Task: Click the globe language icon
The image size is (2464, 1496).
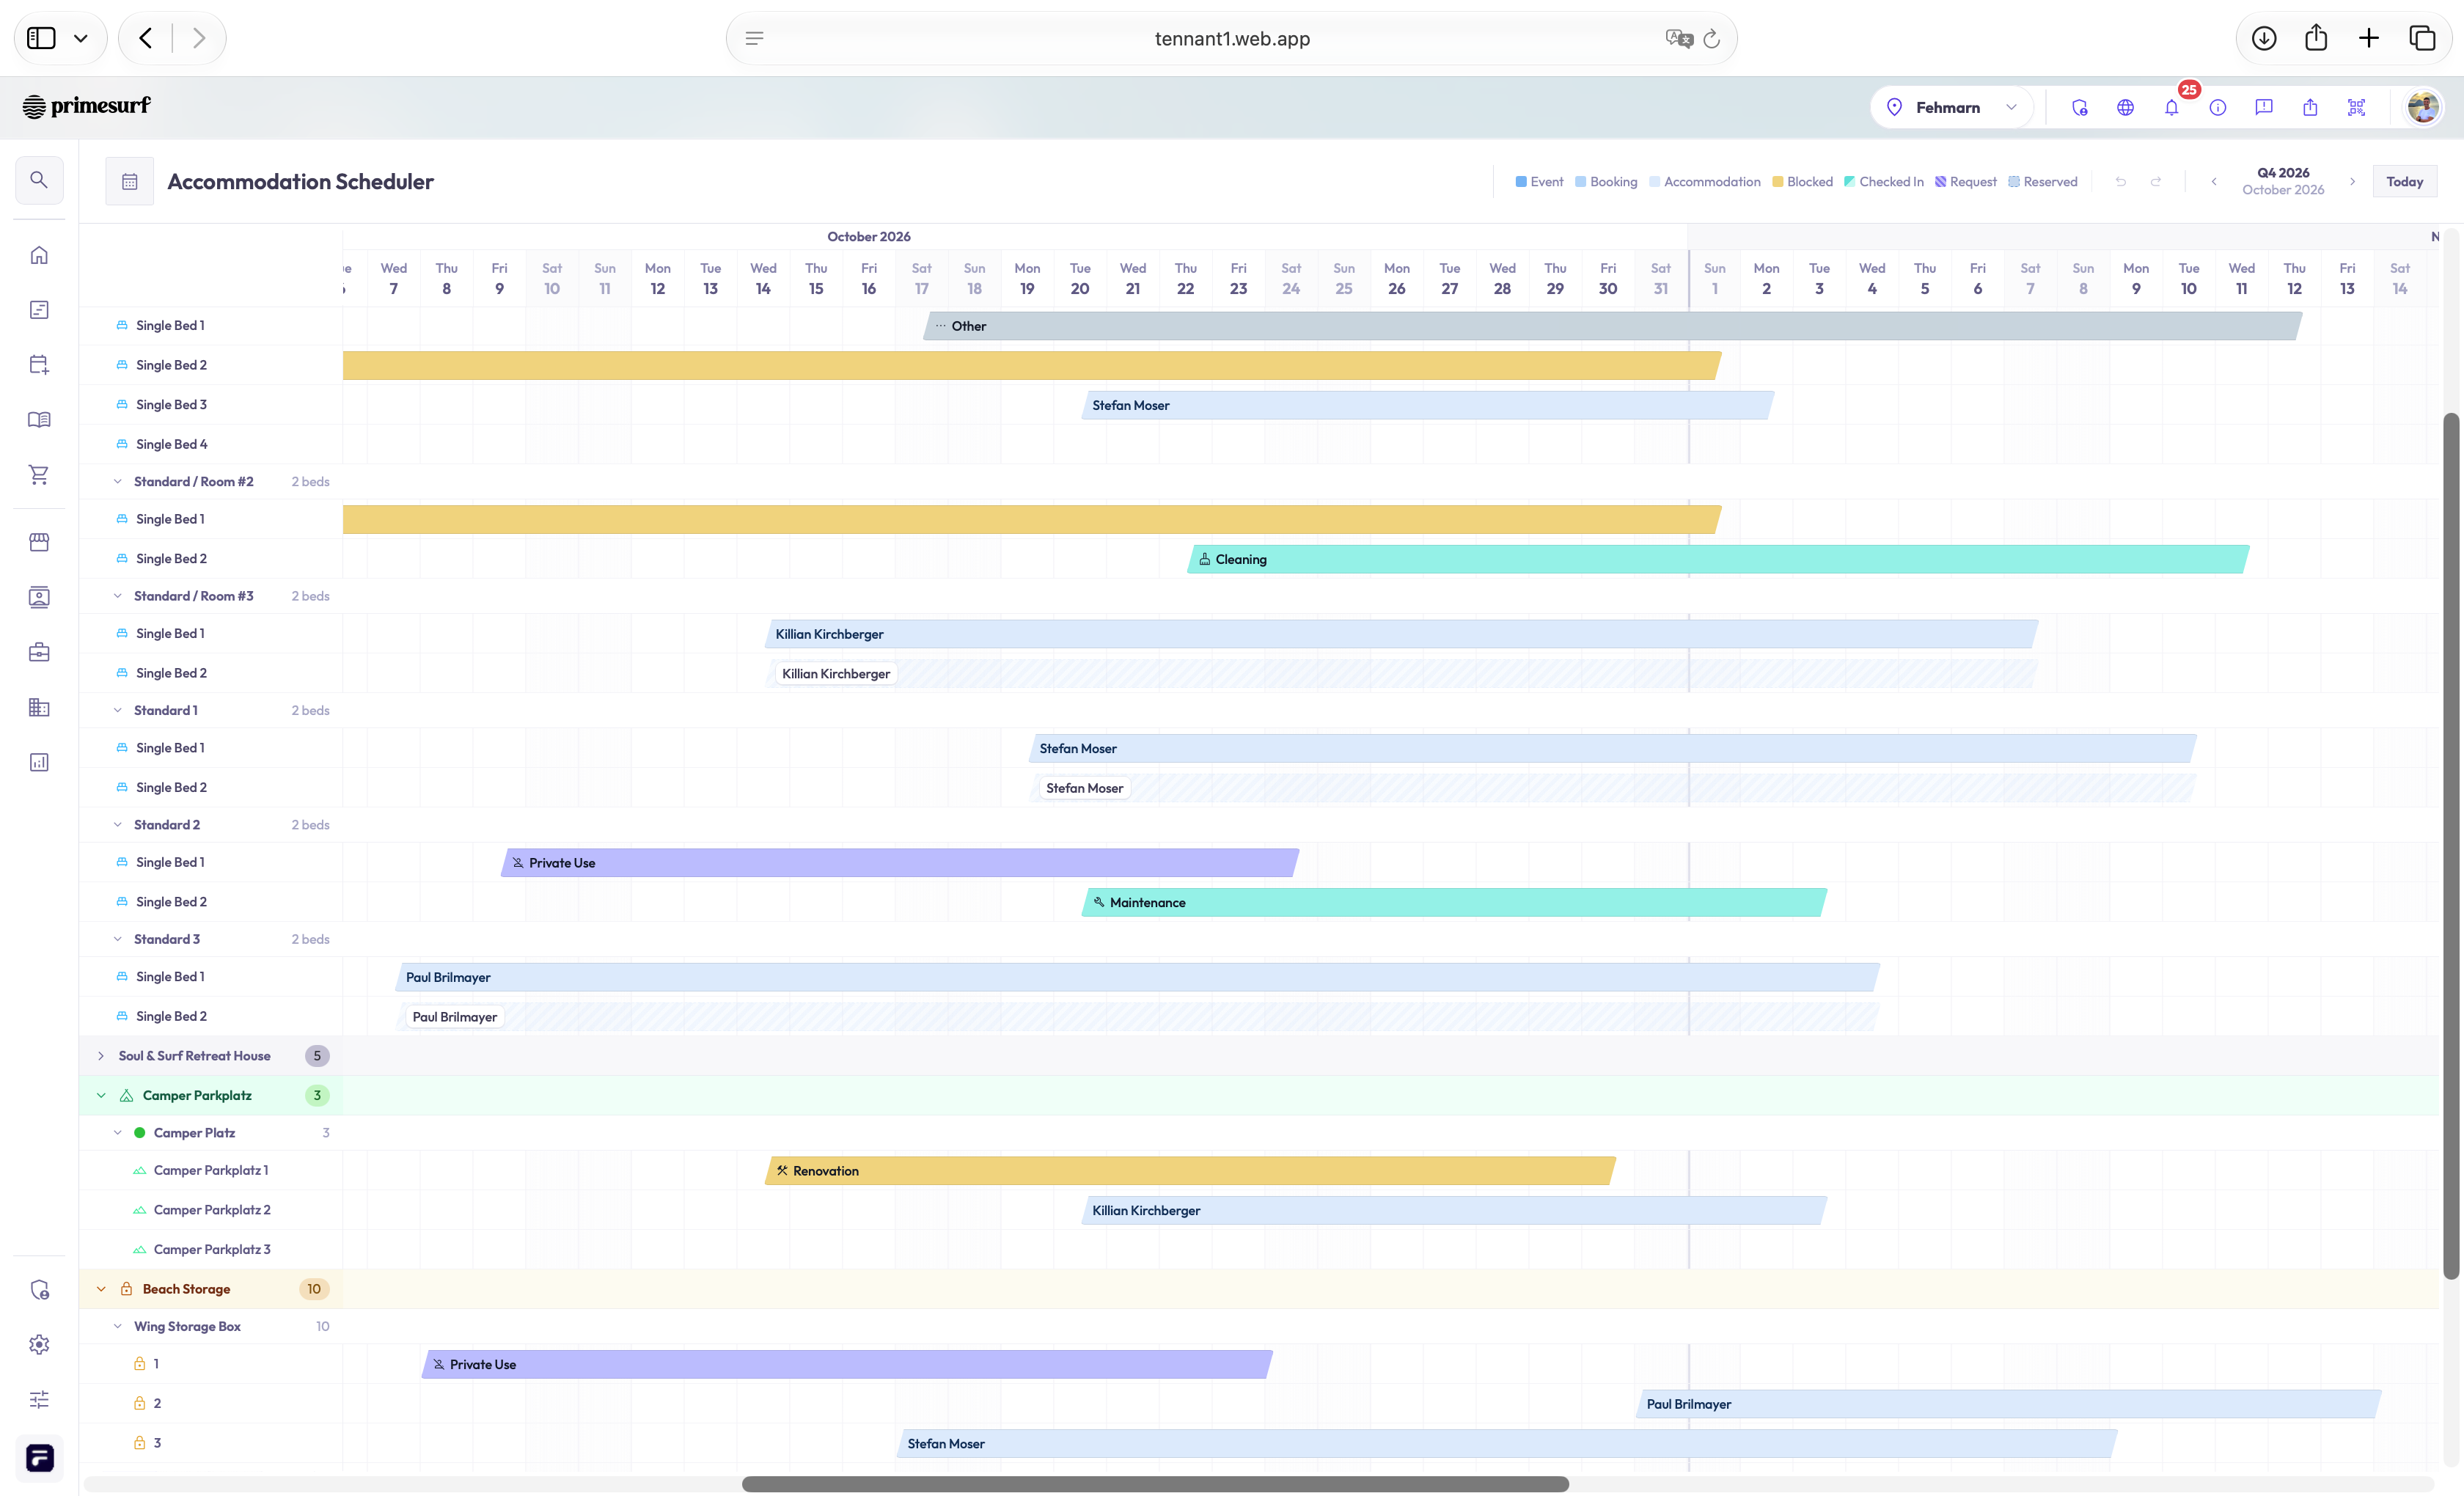Action: tap(2126, 107)
